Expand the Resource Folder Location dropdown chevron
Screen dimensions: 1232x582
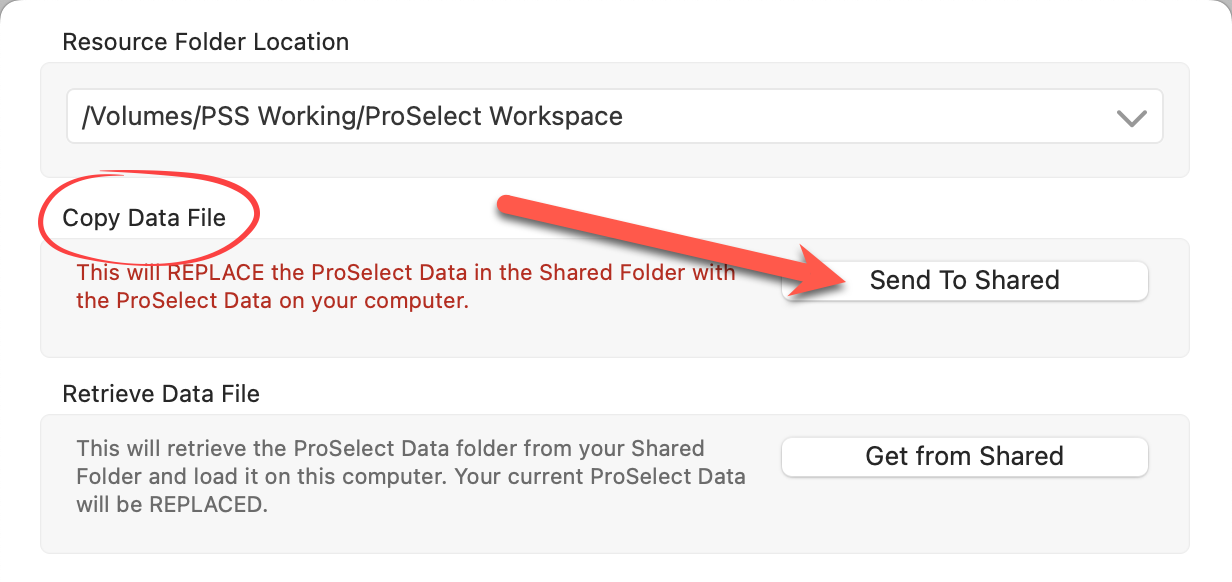(x=1131, y=117)
